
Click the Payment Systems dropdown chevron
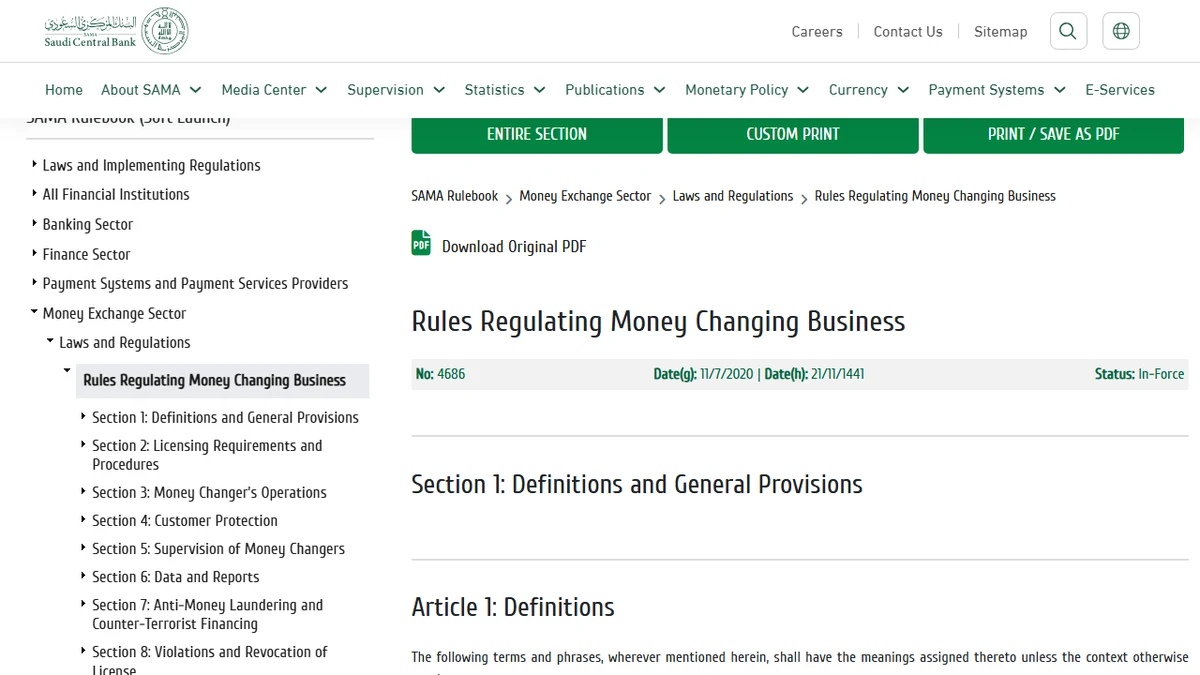(x=1059, y=90)
